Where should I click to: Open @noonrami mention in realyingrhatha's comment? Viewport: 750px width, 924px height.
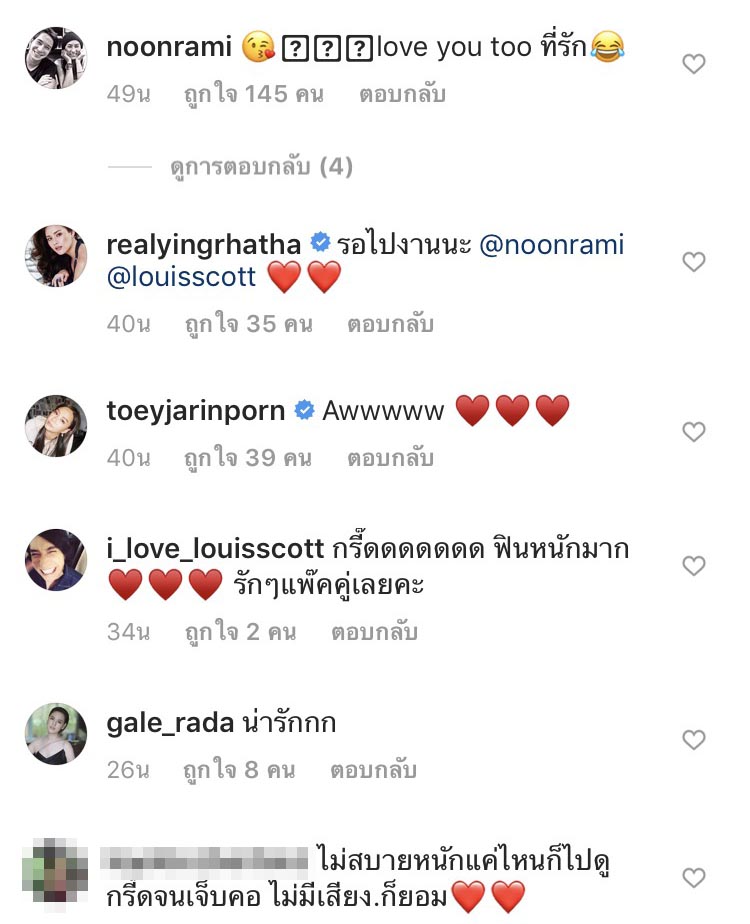[552, 245]
